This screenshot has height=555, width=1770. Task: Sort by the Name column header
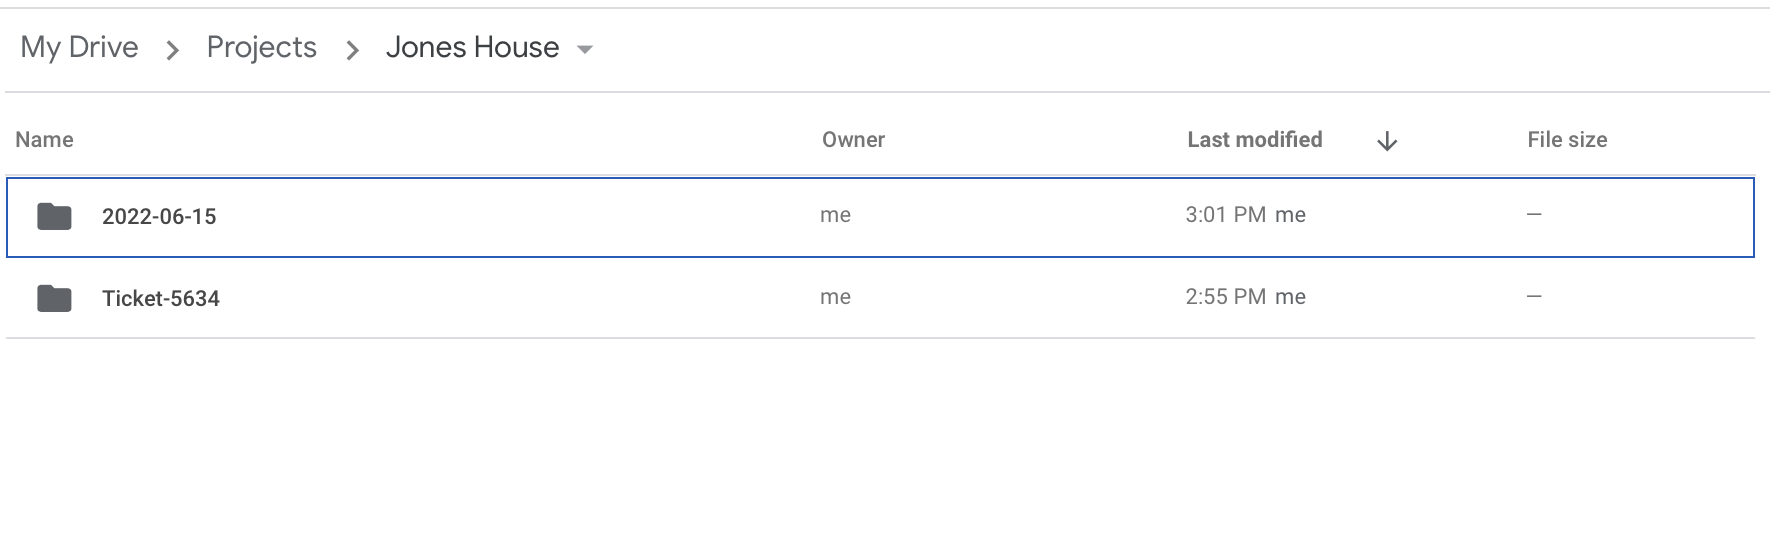click(44, 140)
